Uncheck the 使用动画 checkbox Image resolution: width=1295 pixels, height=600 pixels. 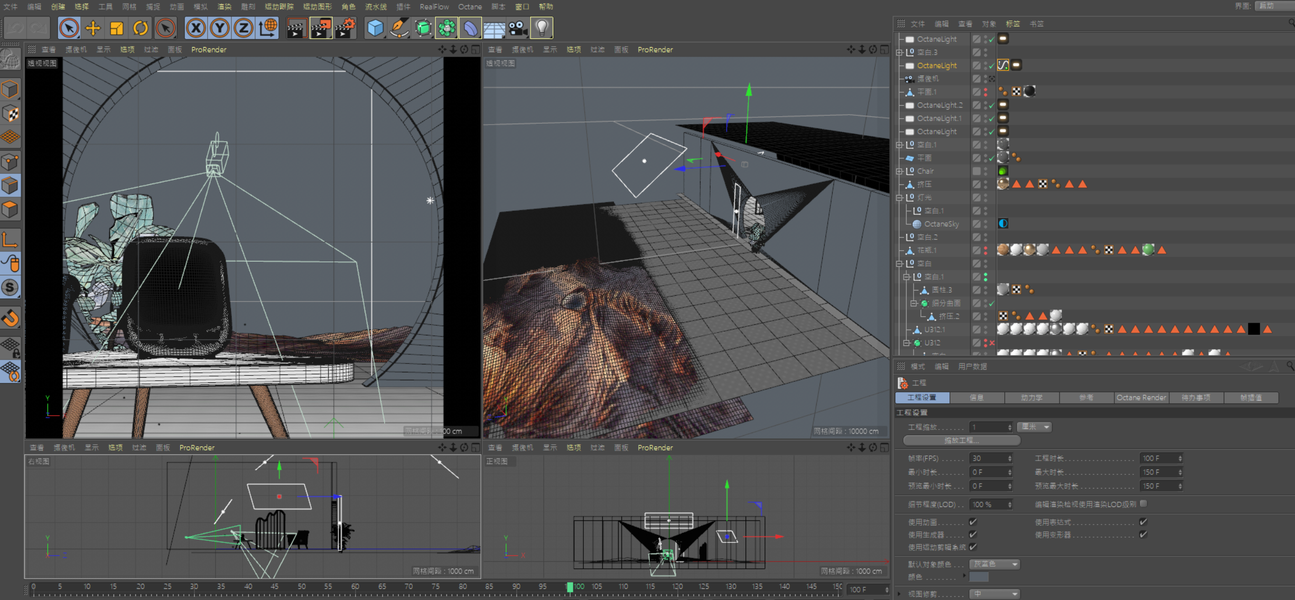973,522
